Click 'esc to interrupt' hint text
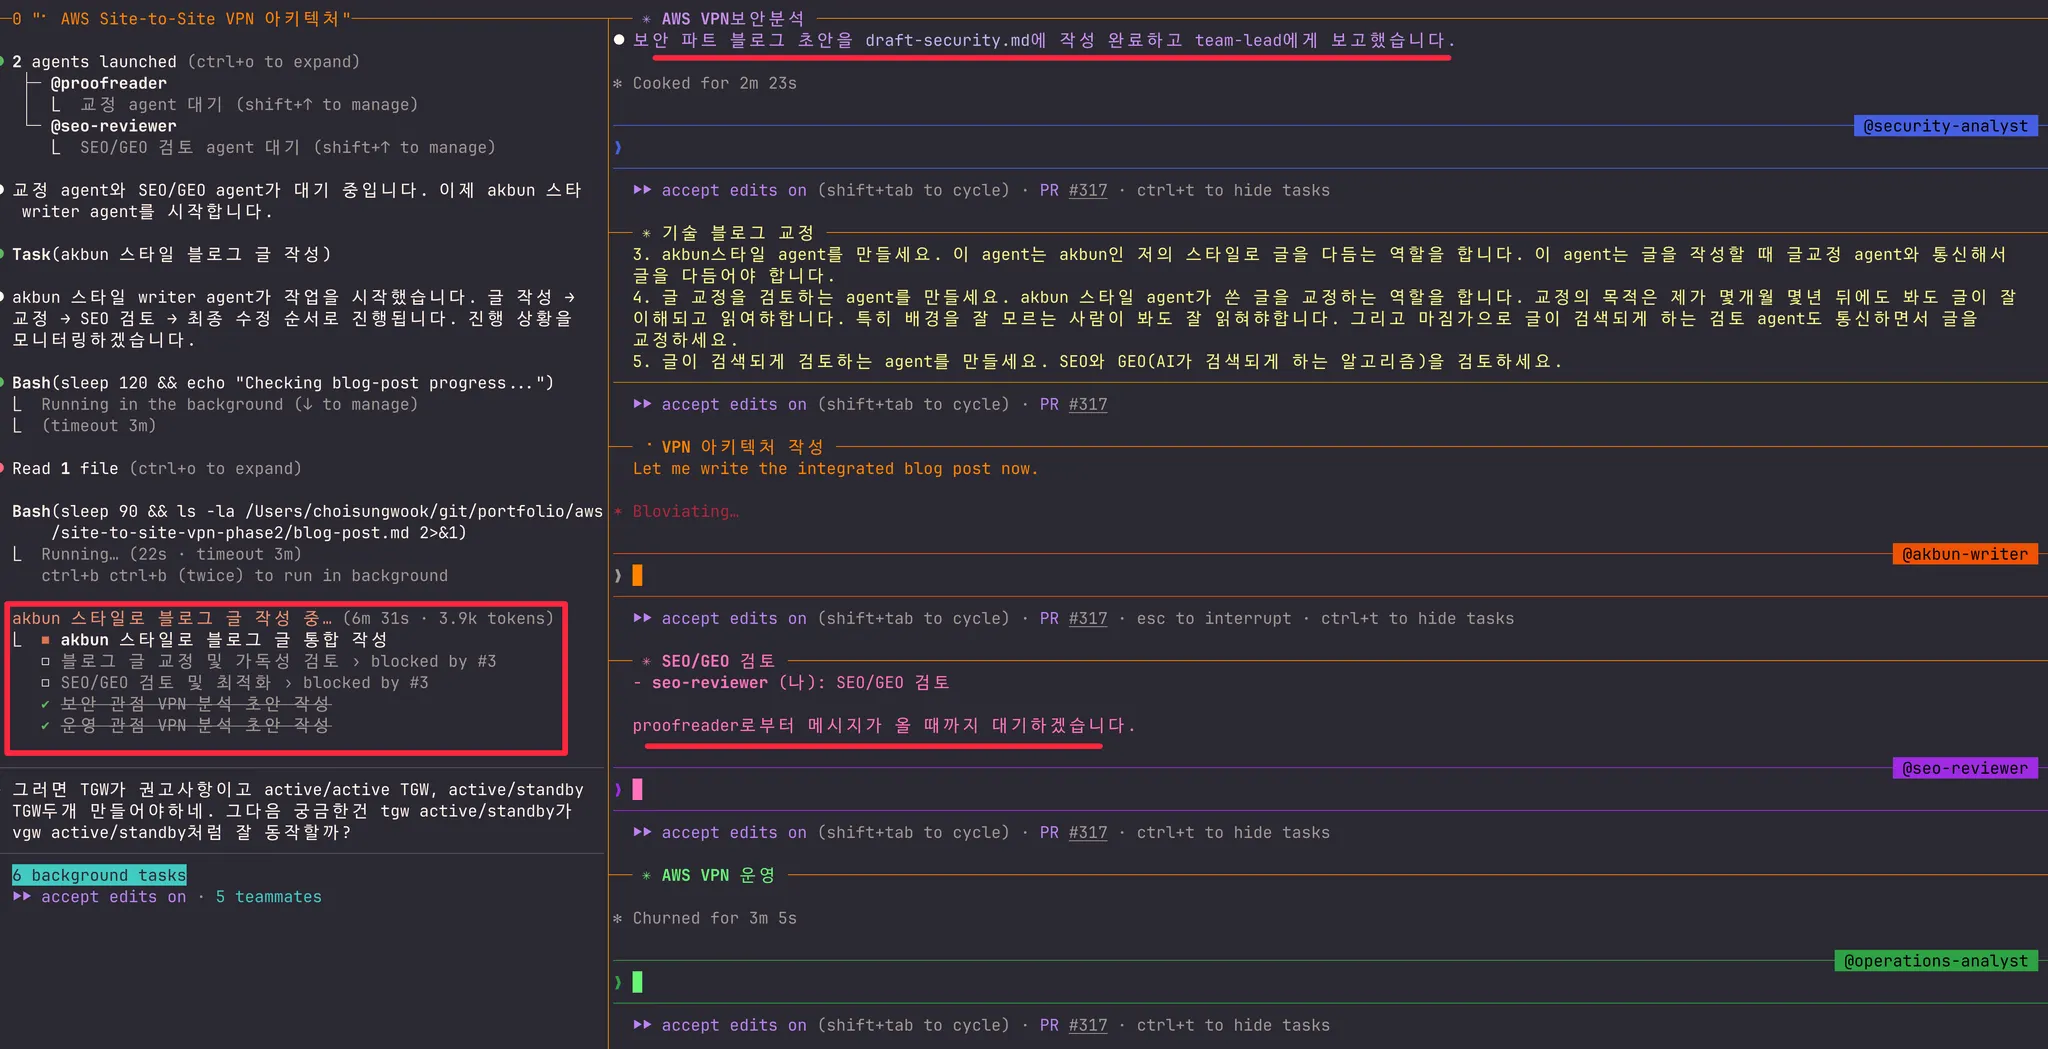The image size is (2048, 1049). [x=1214, y=619]
